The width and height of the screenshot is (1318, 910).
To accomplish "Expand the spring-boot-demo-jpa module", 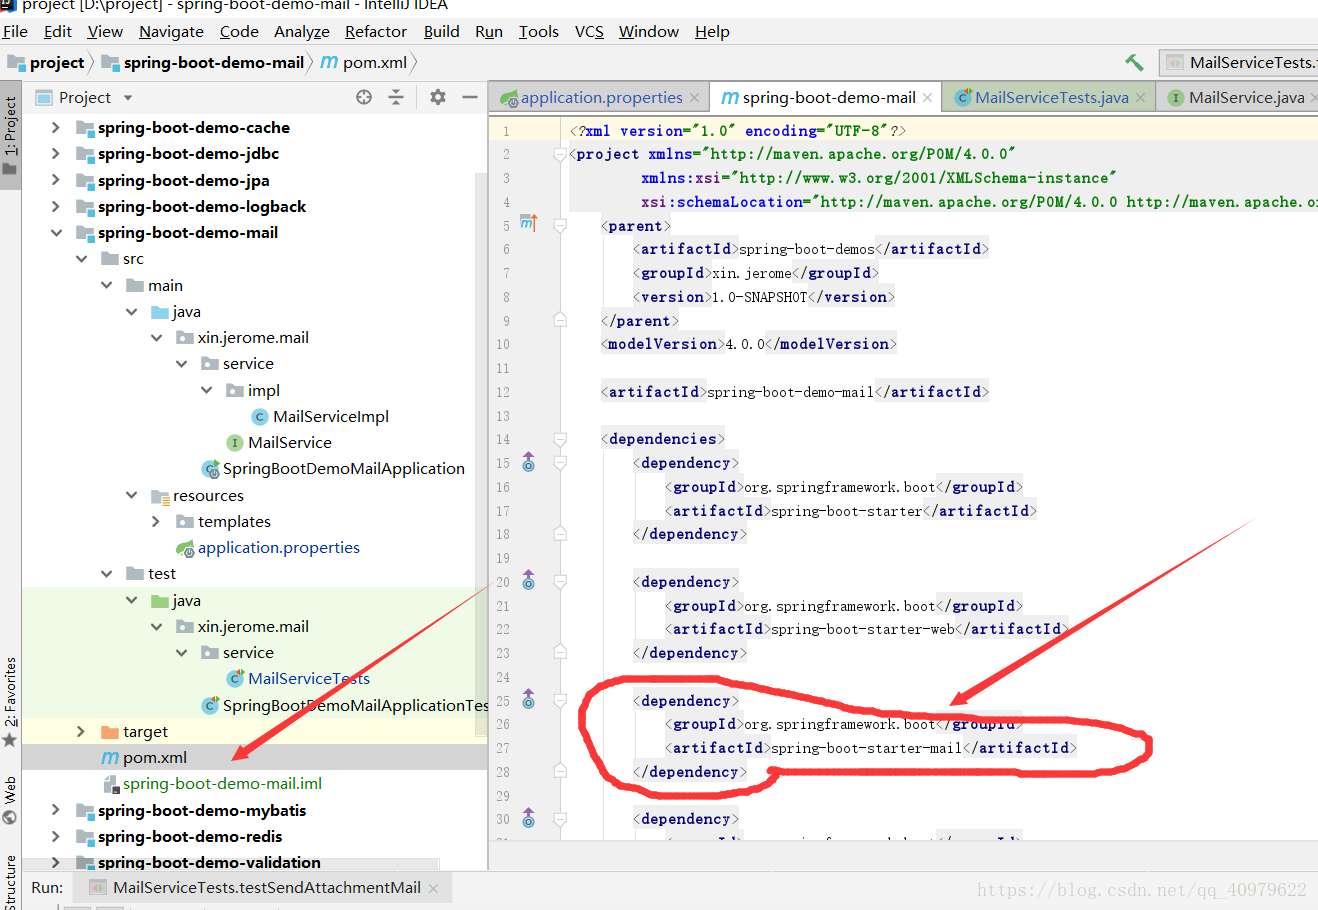I will [56, 181].
